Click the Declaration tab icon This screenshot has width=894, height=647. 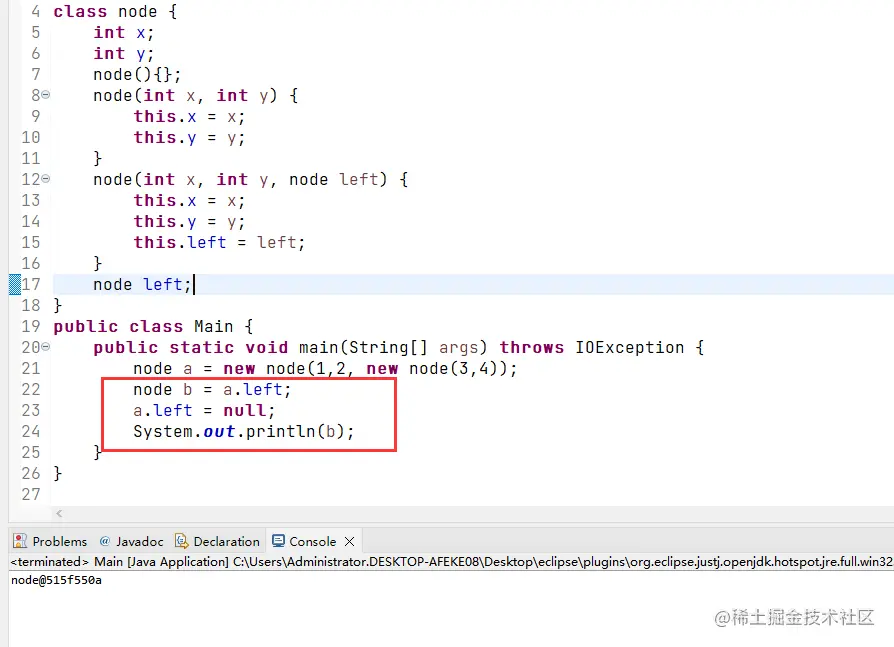[181, 540]
